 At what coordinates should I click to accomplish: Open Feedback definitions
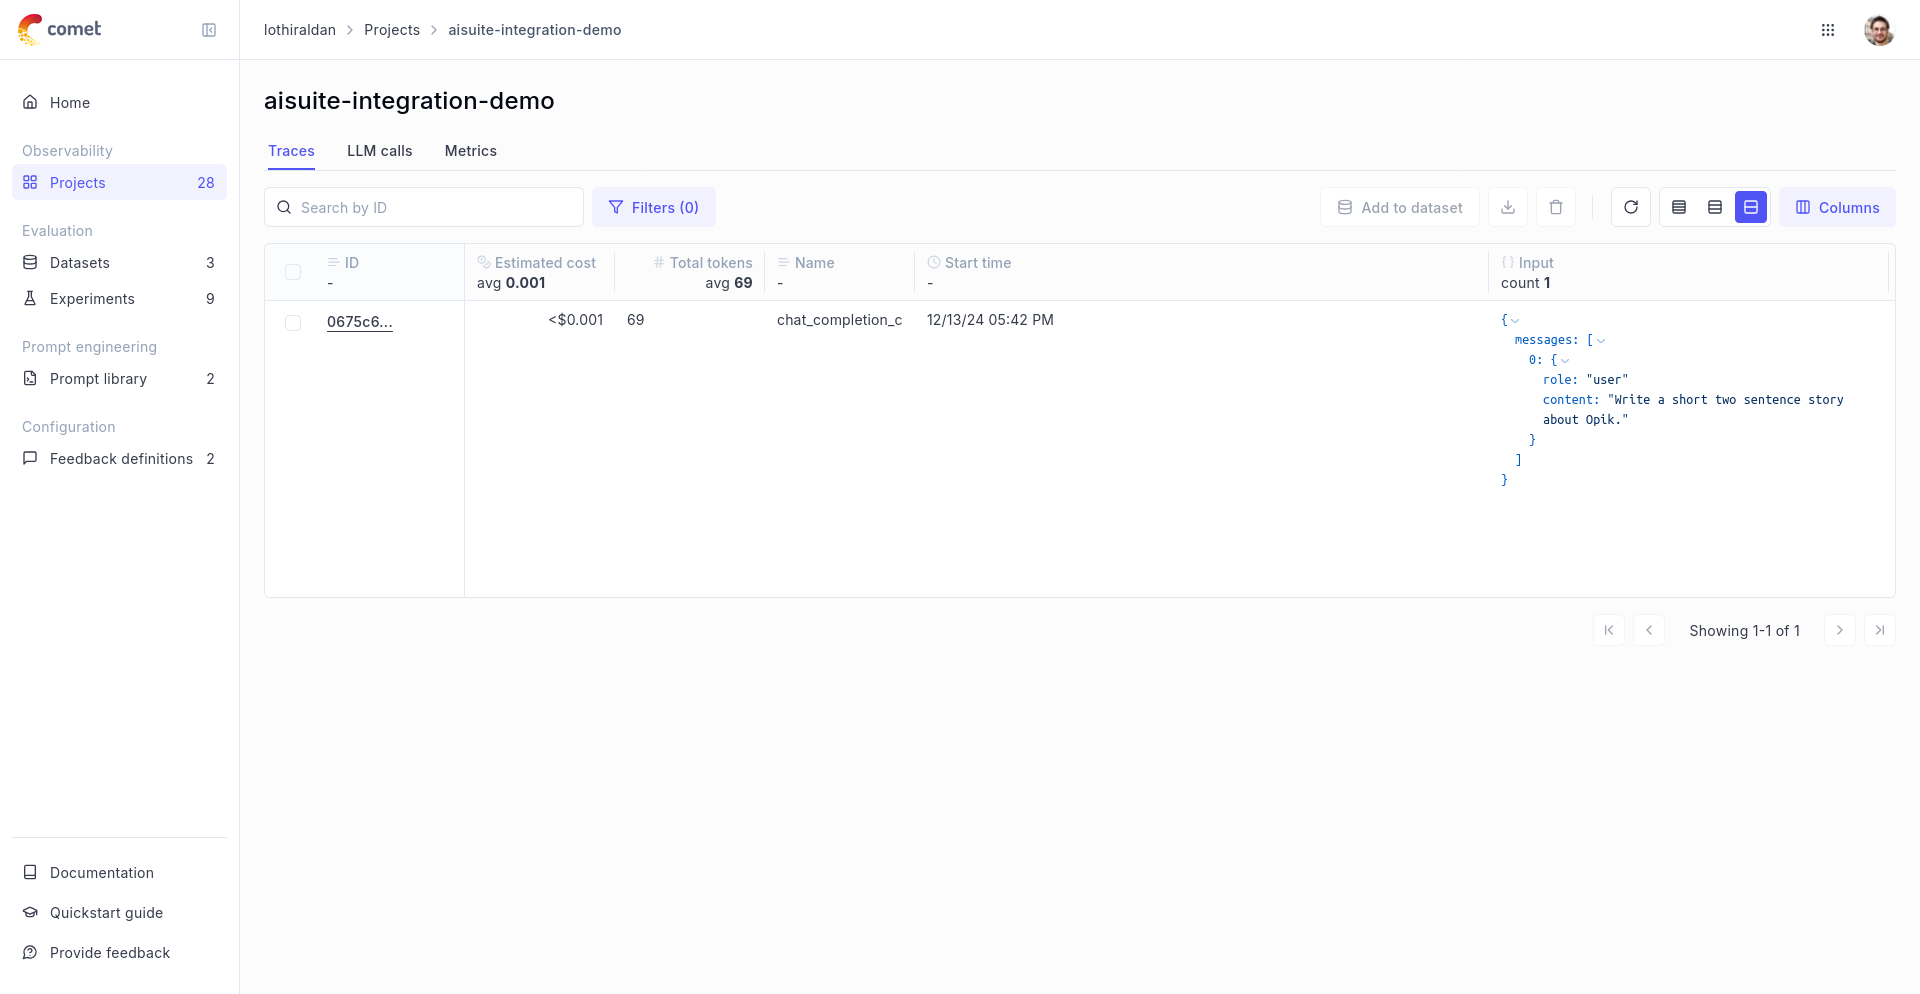point(120,458)
